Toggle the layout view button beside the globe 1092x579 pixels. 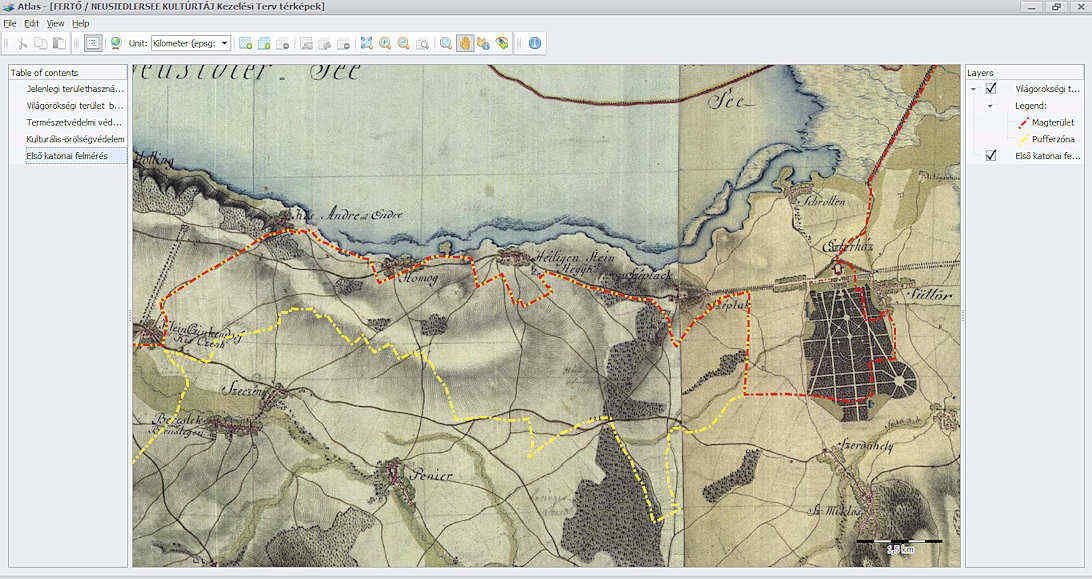93,43
